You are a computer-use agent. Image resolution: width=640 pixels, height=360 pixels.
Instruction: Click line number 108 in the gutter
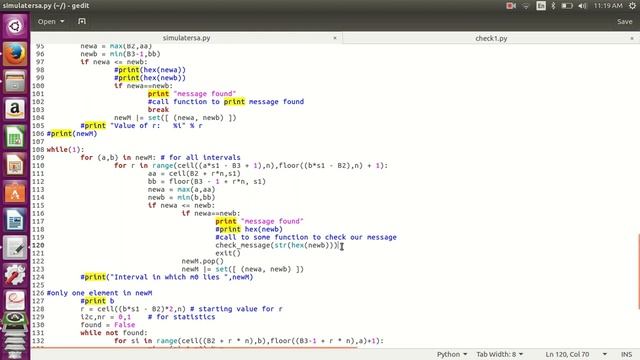click(x=38, y=149)
